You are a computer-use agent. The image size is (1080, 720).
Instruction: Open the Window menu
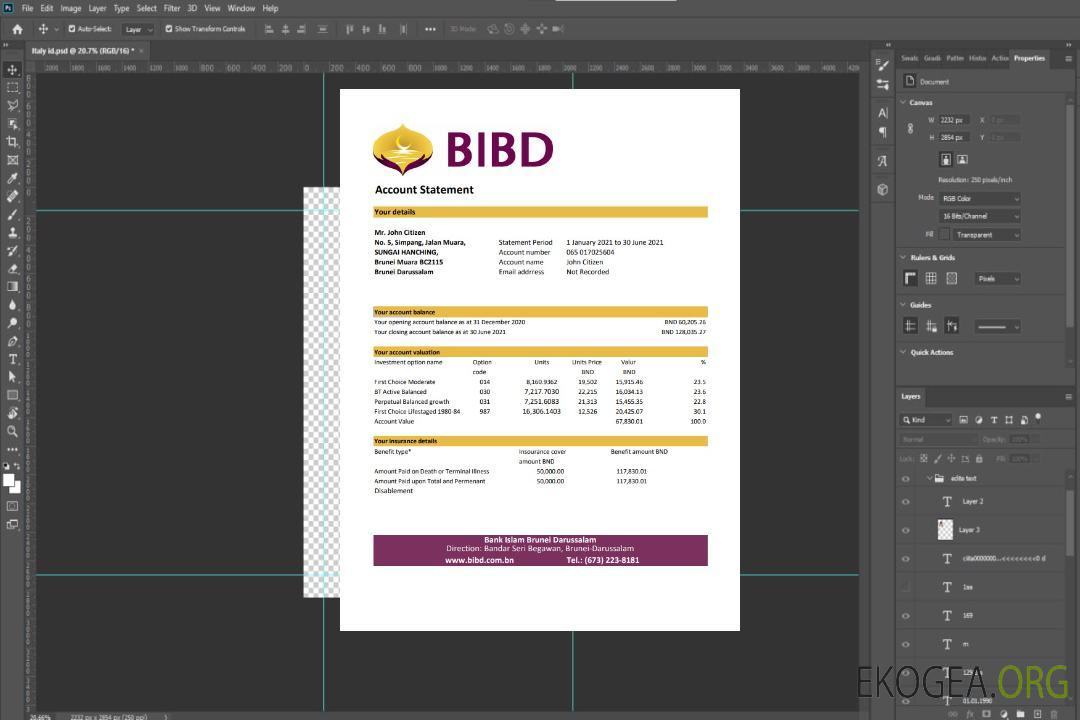tap(241, 8)
